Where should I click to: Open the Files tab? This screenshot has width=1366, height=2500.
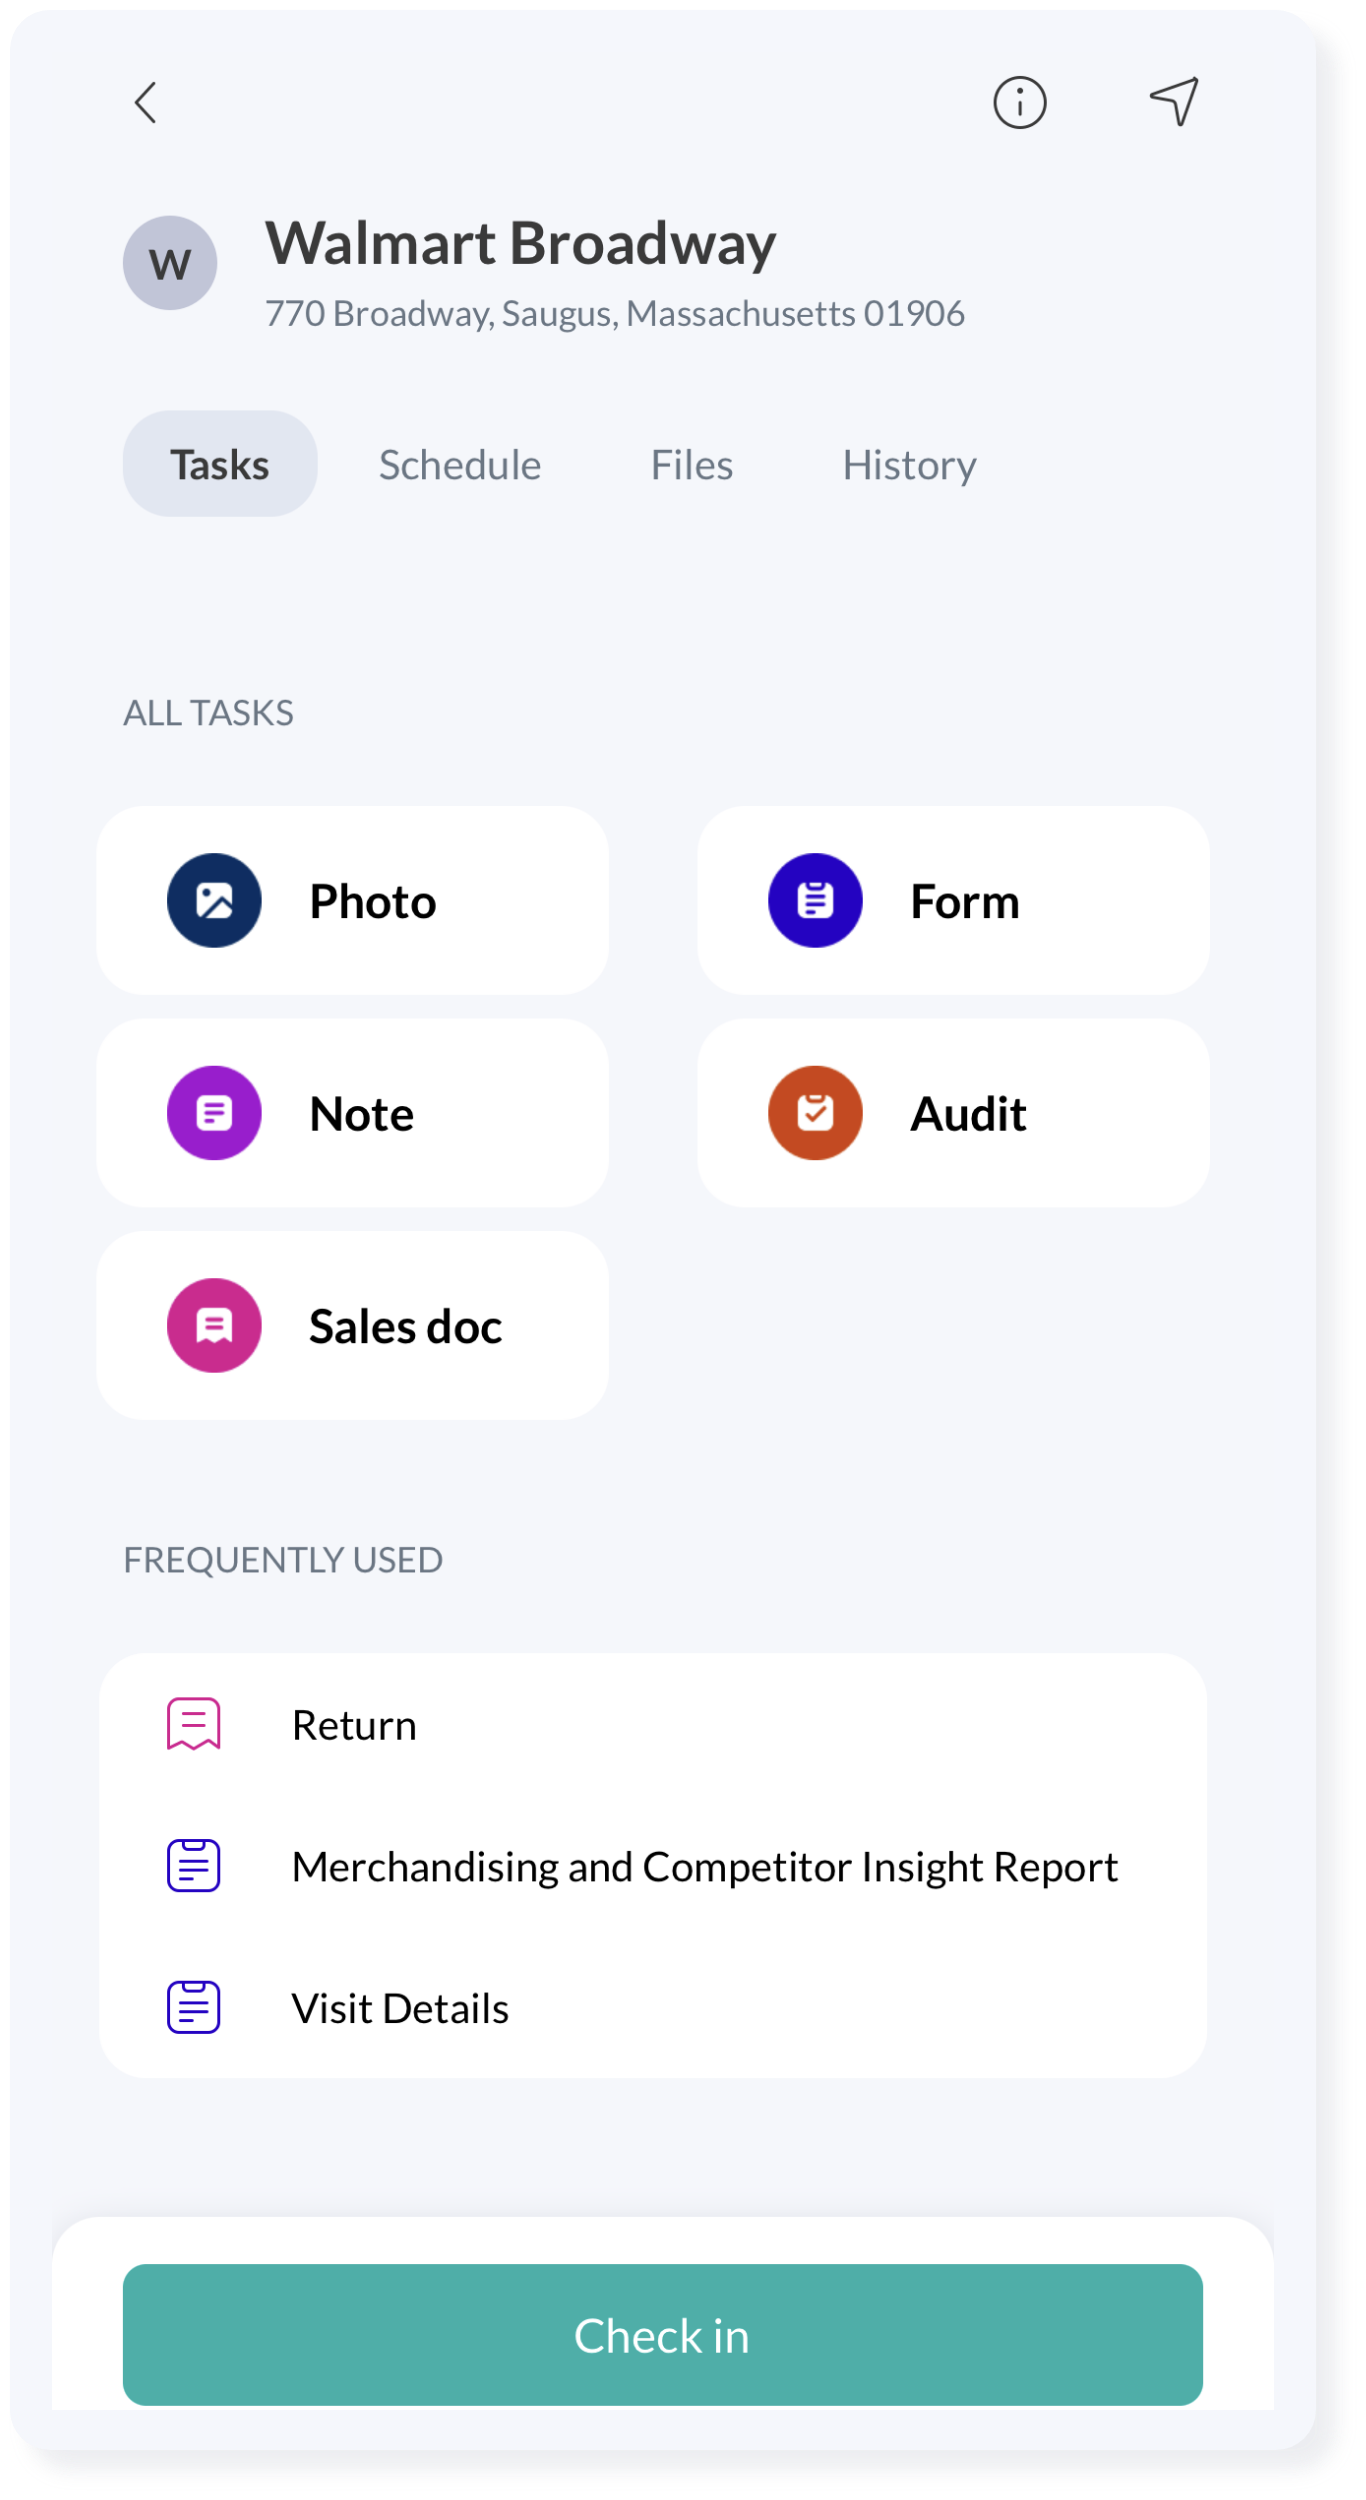692,465
